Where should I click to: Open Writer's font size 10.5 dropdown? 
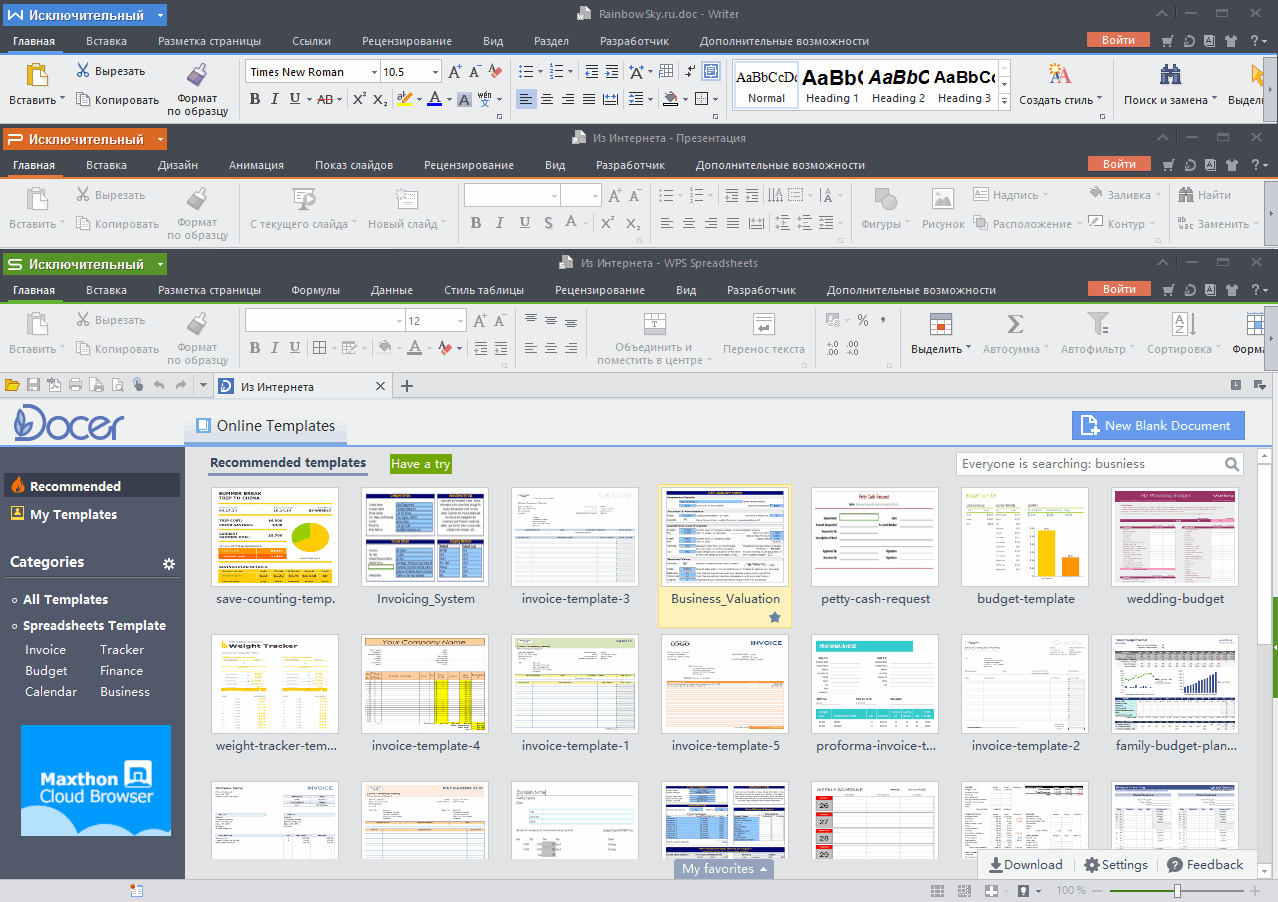tap(435, 72)
